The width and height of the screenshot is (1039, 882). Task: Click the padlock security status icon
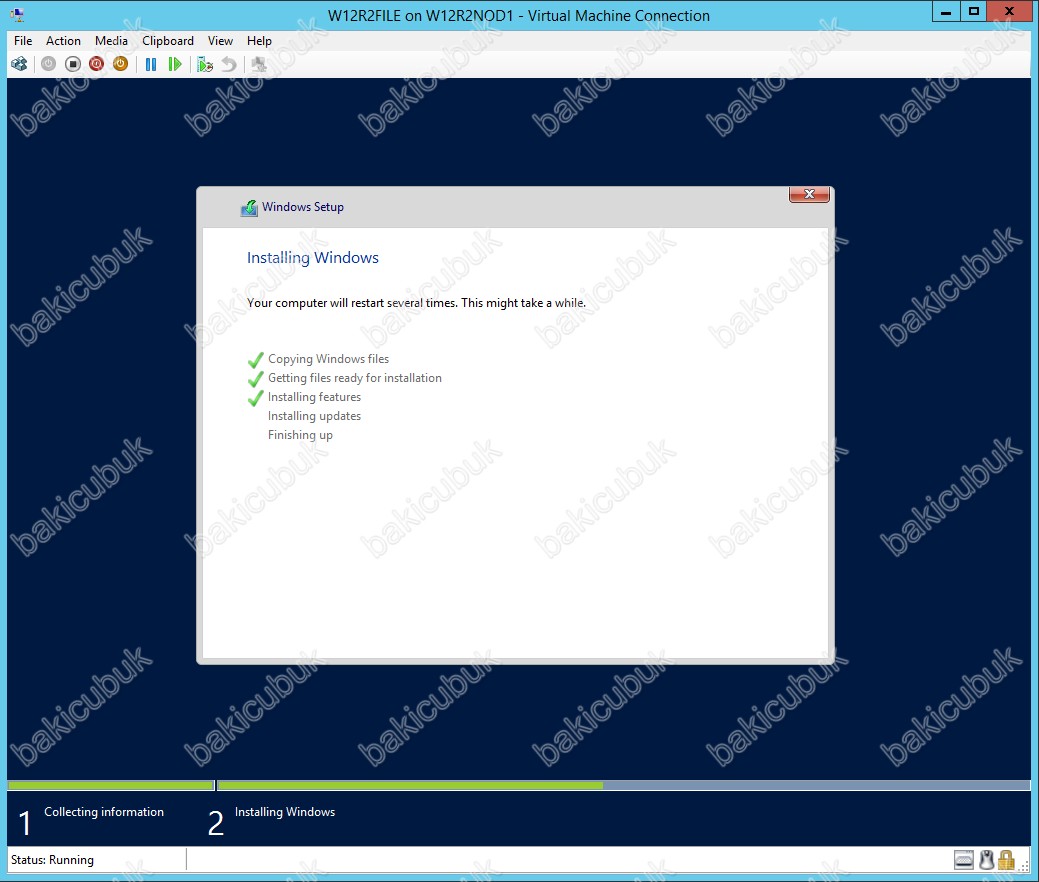pos(1006,860)
